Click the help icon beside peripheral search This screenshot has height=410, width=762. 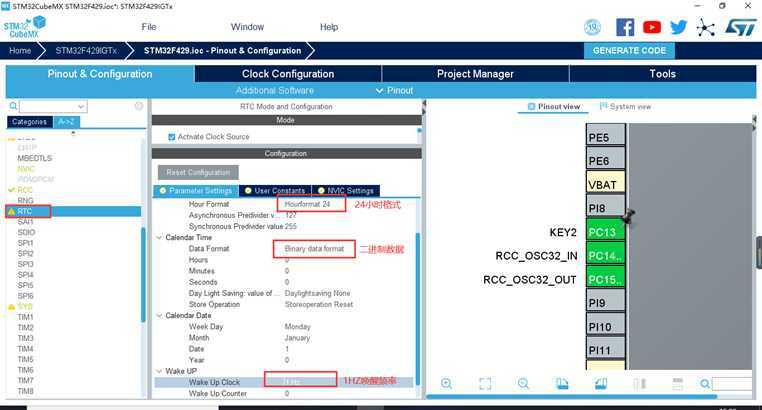[139, 106]
